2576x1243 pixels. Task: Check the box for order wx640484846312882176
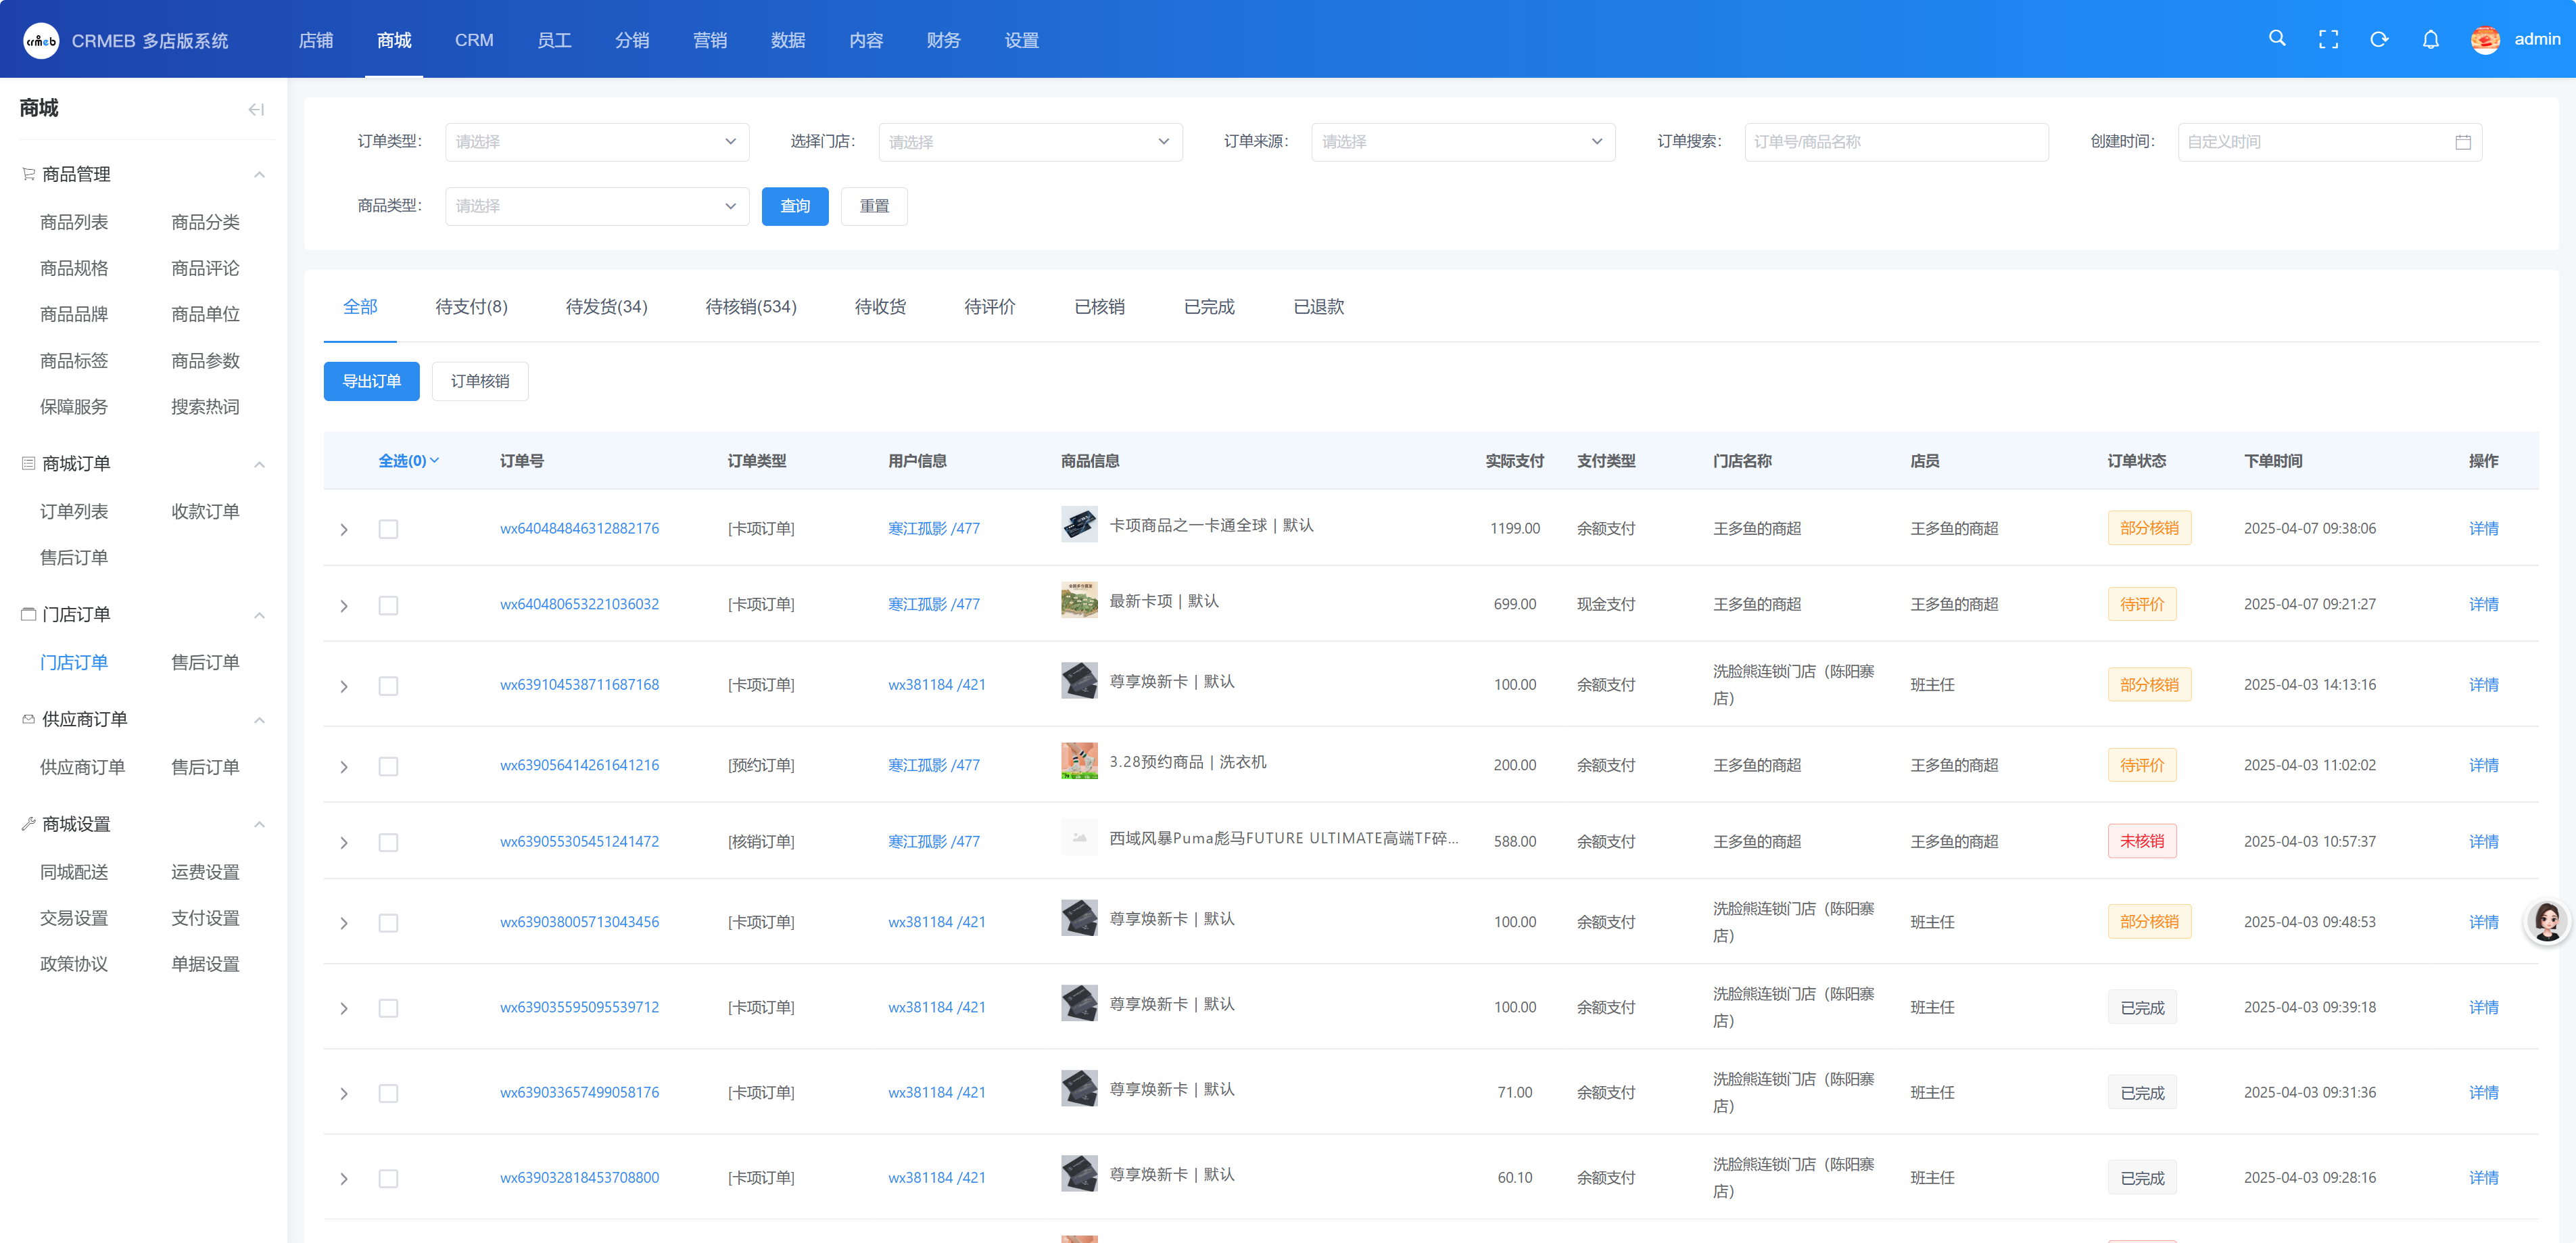(x=388, y=529)
